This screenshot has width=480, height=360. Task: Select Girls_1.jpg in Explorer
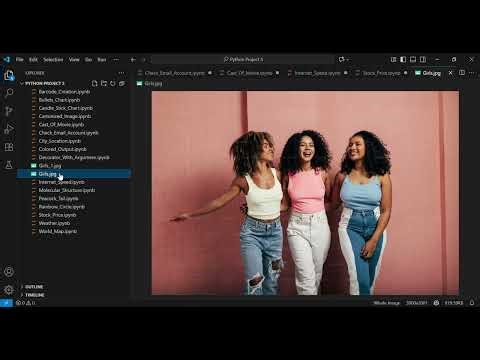(50, 165)
